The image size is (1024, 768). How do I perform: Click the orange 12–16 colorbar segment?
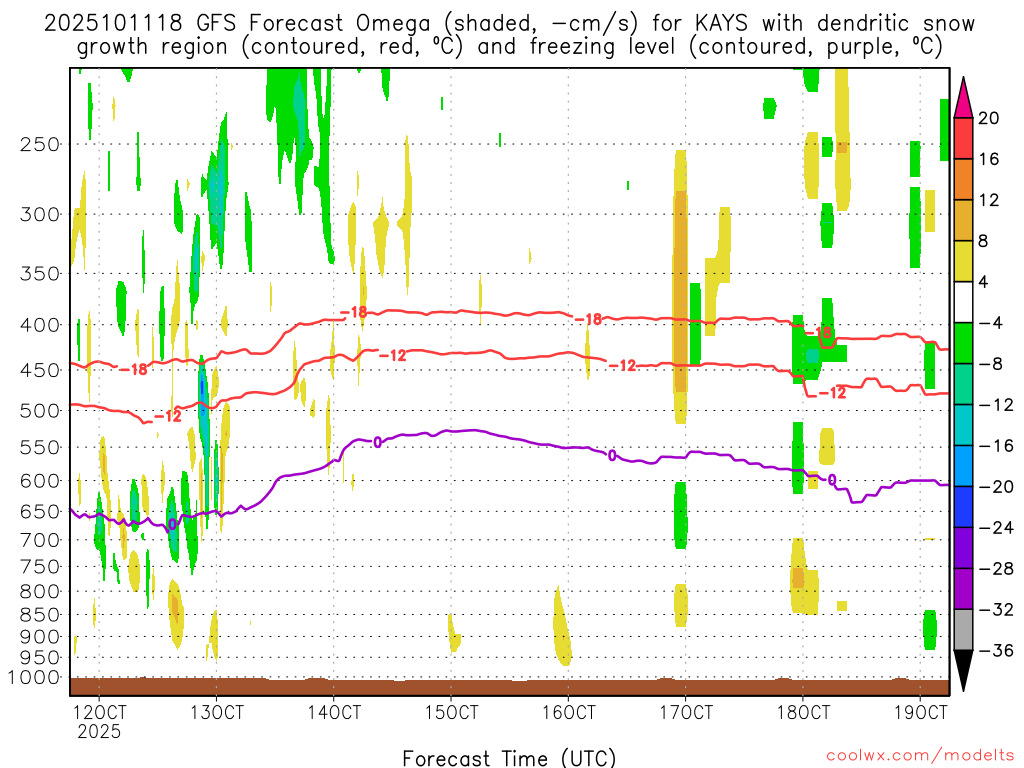click(x=963, y=179)
